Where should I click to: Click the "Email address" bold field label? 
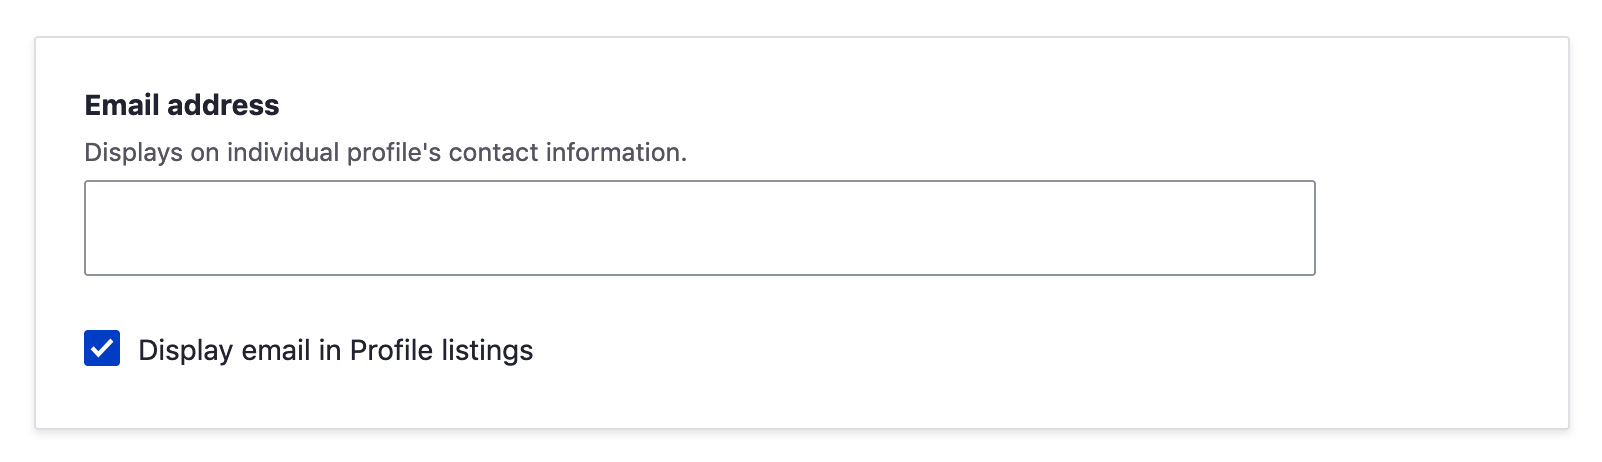(x=182, y=105)
